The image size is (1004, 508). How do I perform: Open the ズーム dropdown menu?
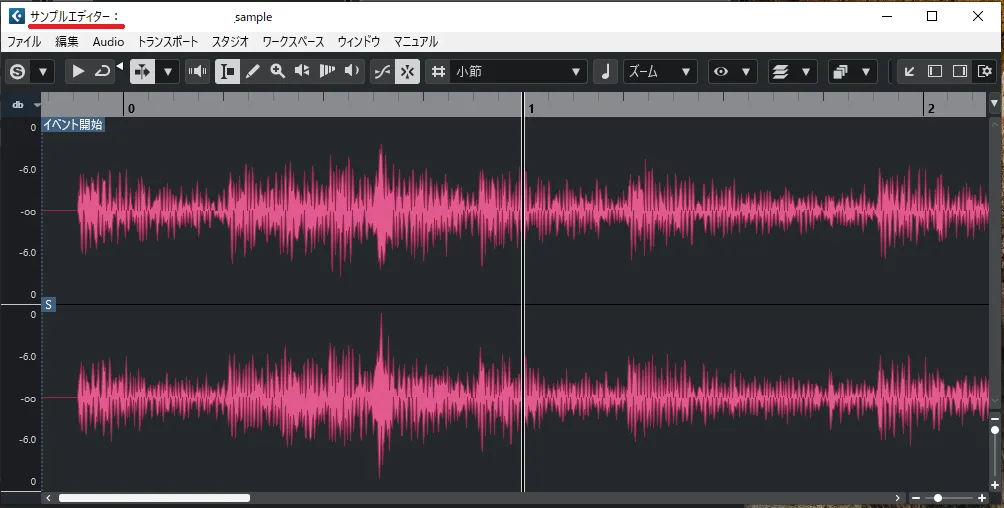(659, 71)
